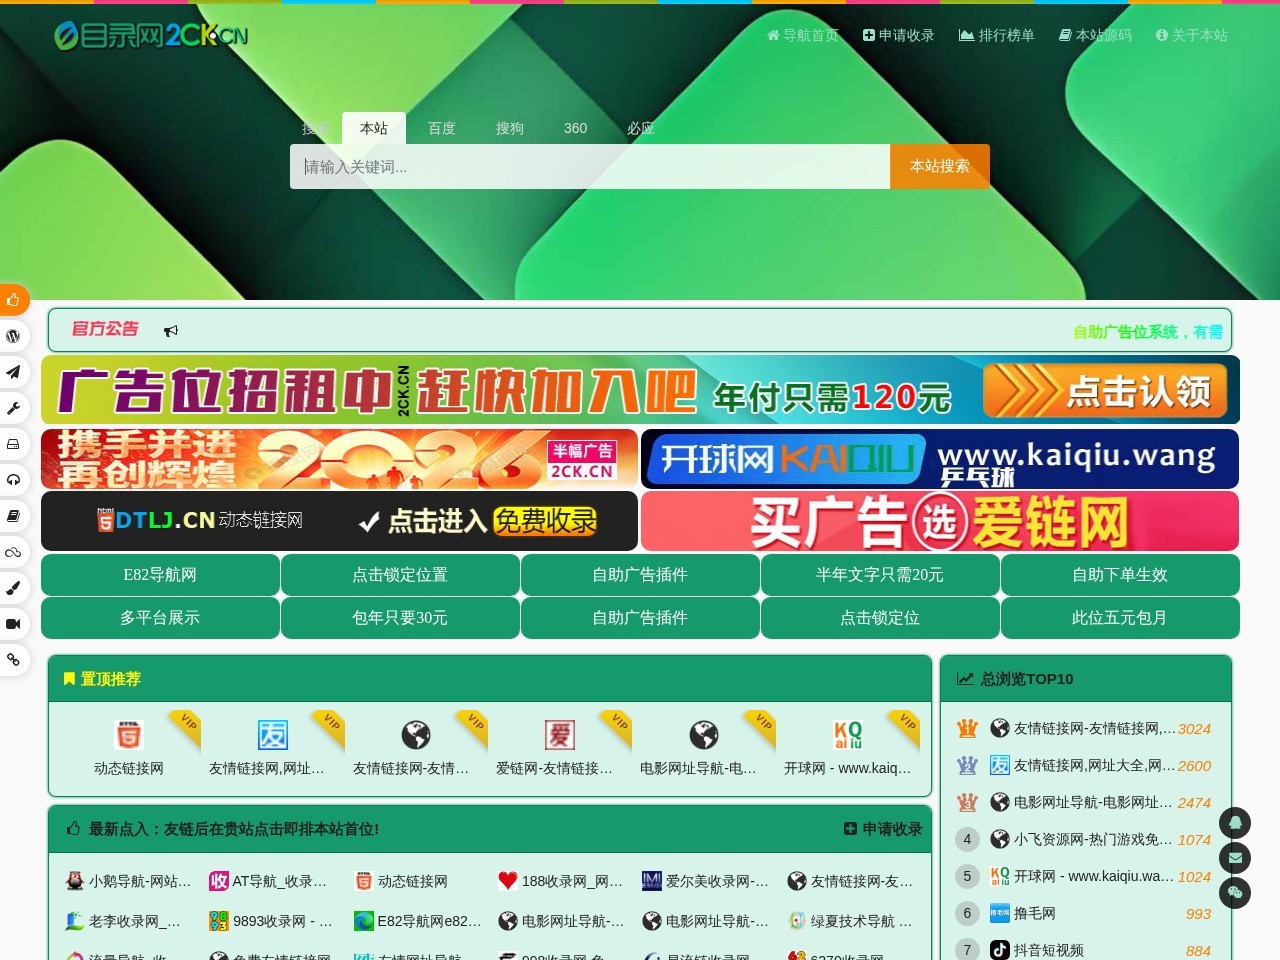Click the paintbrush icon in the sidebar
The image size is (1280, 960).
point(13,588)
